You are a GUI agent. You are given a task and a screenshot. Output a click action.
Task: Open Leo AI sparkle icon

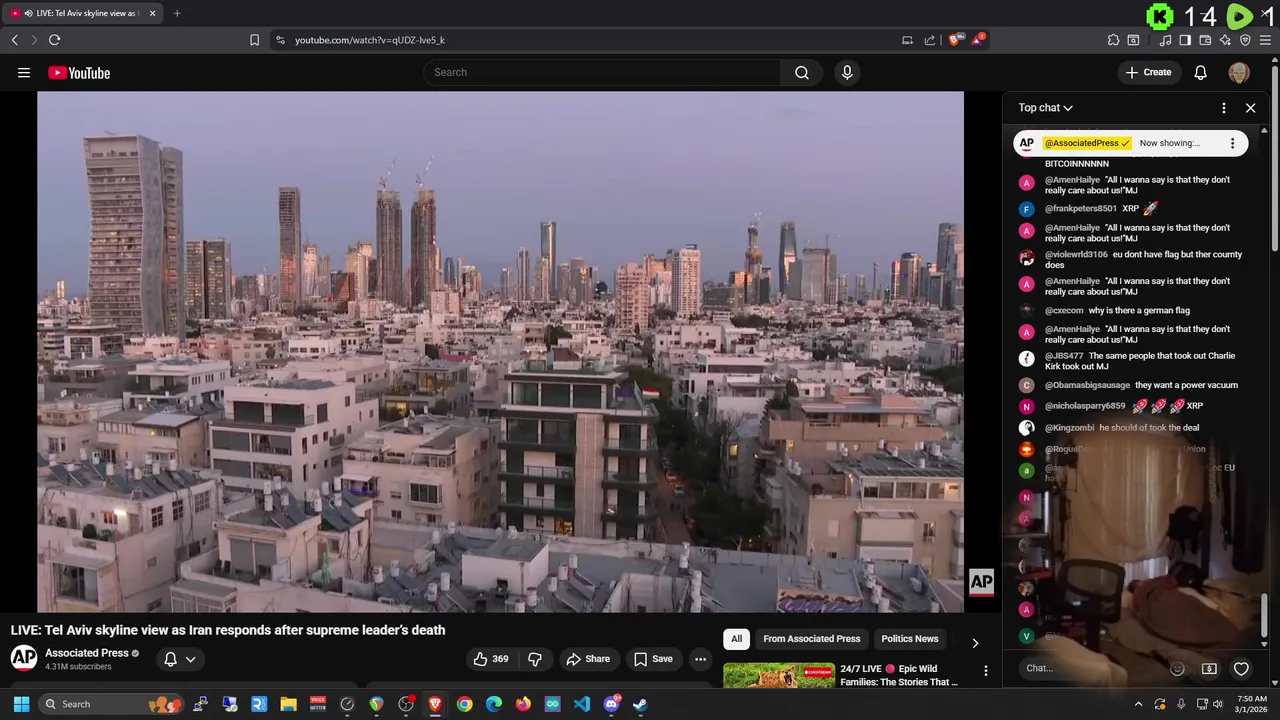(1225, 40)
